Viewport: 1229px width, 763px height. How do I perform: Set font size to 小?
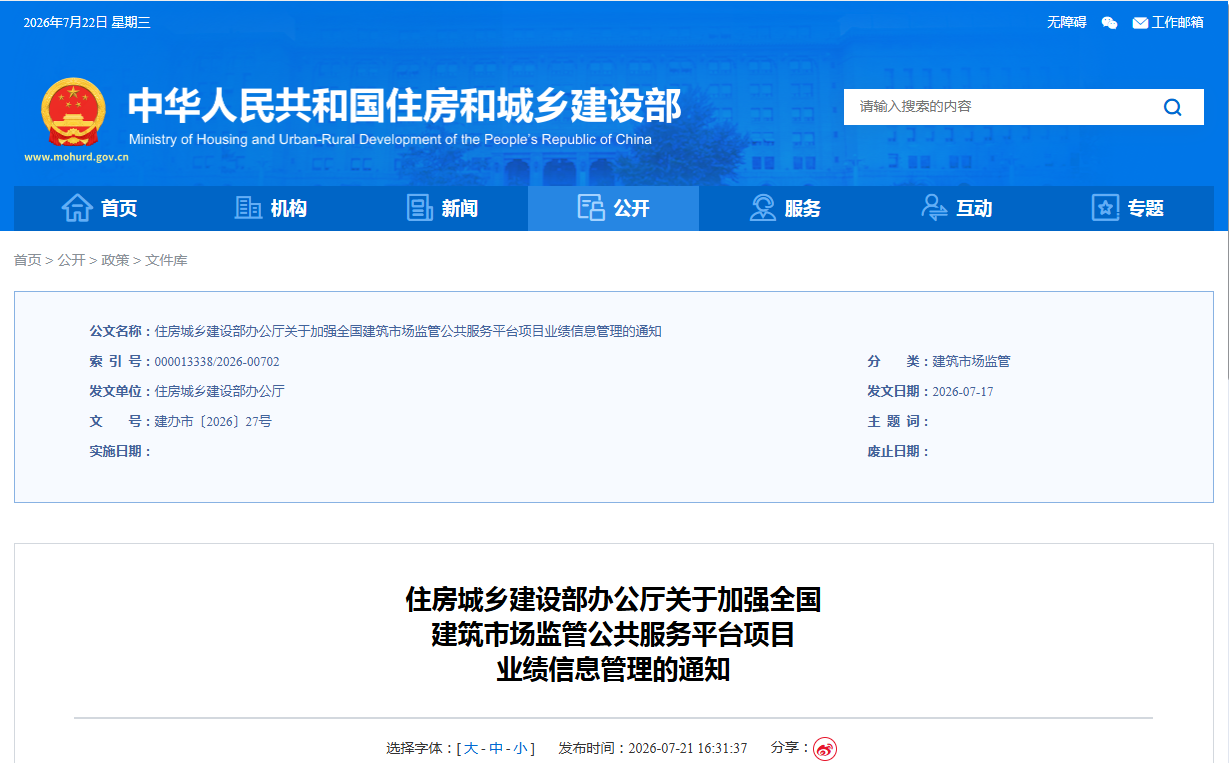point(520,748)
